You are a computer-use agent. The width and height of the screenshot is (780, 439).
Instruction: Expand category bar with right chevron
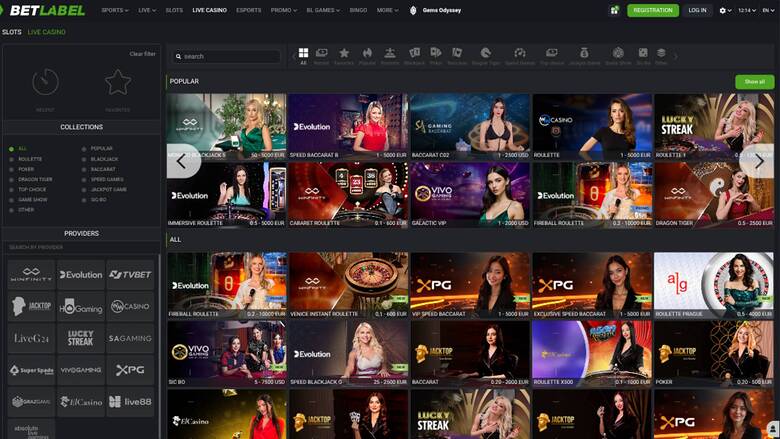676,56
